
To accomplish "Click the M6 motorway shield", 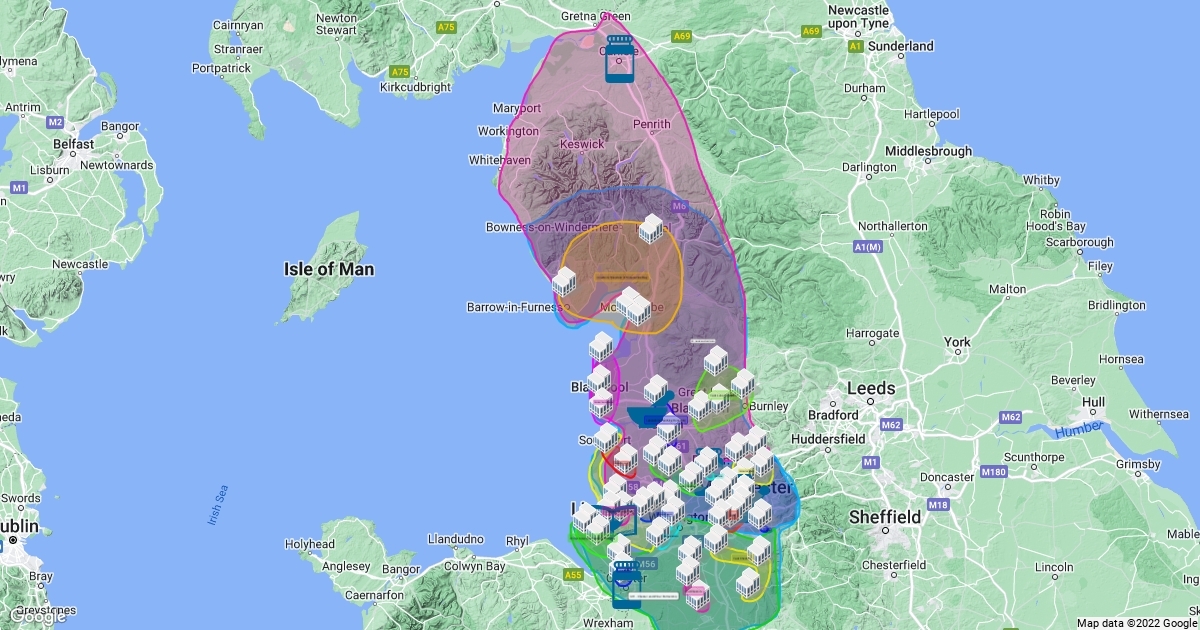I will [680, 207].
